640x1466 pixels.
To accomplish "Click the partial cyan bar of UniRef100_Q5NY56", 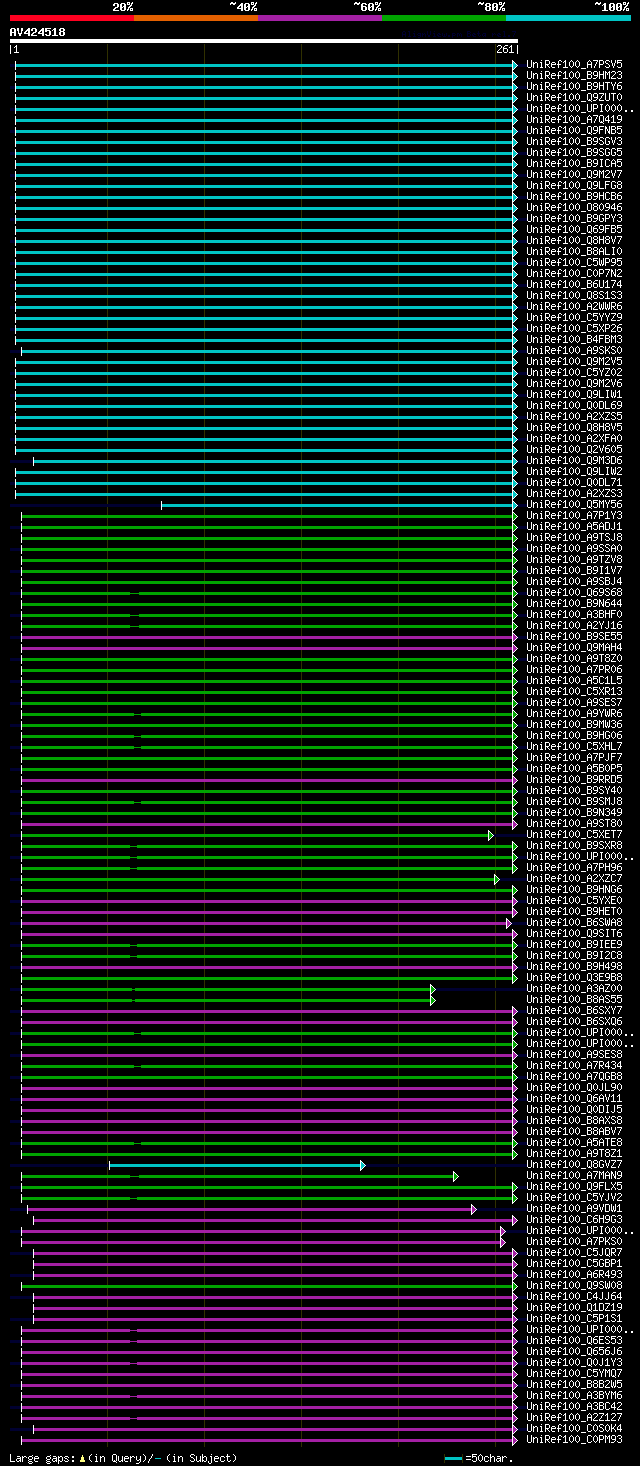I will tap(339, 504).
